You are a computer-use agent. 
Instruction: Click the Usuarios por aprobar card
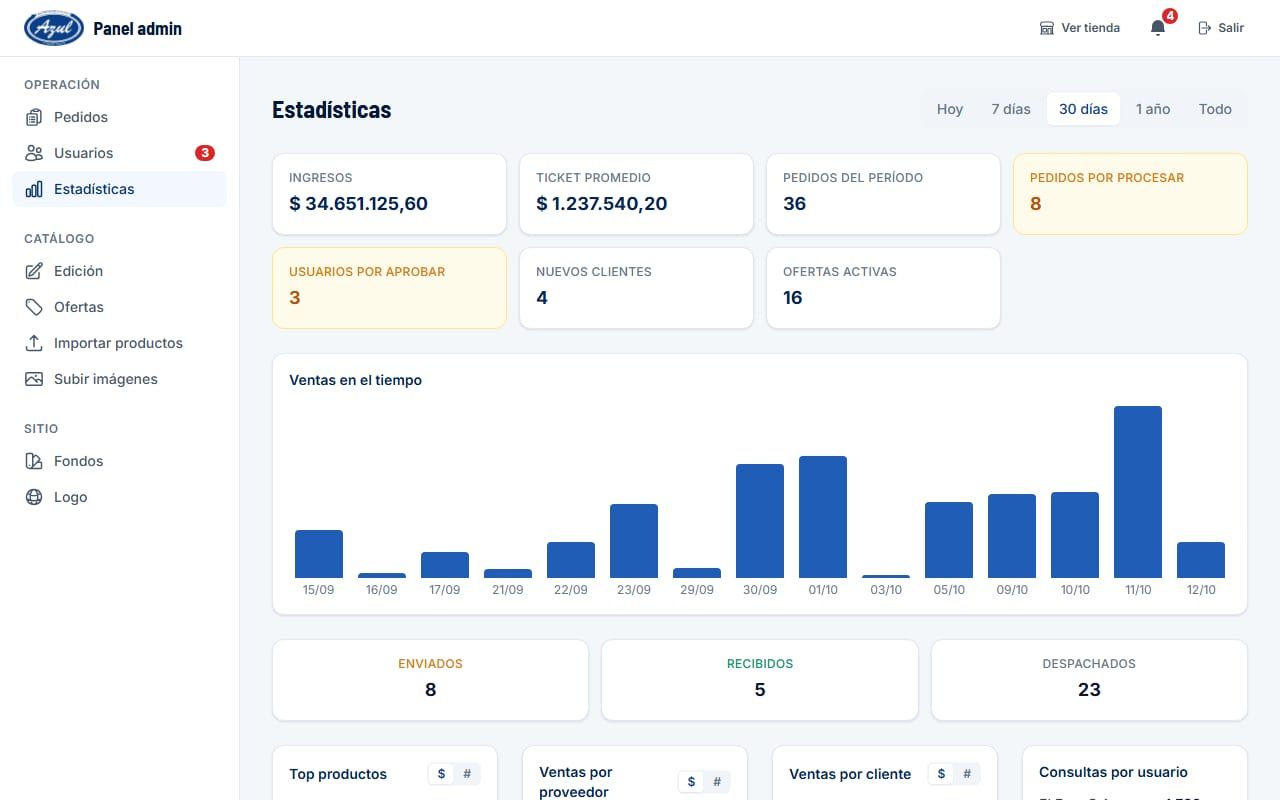coord(389,288)
